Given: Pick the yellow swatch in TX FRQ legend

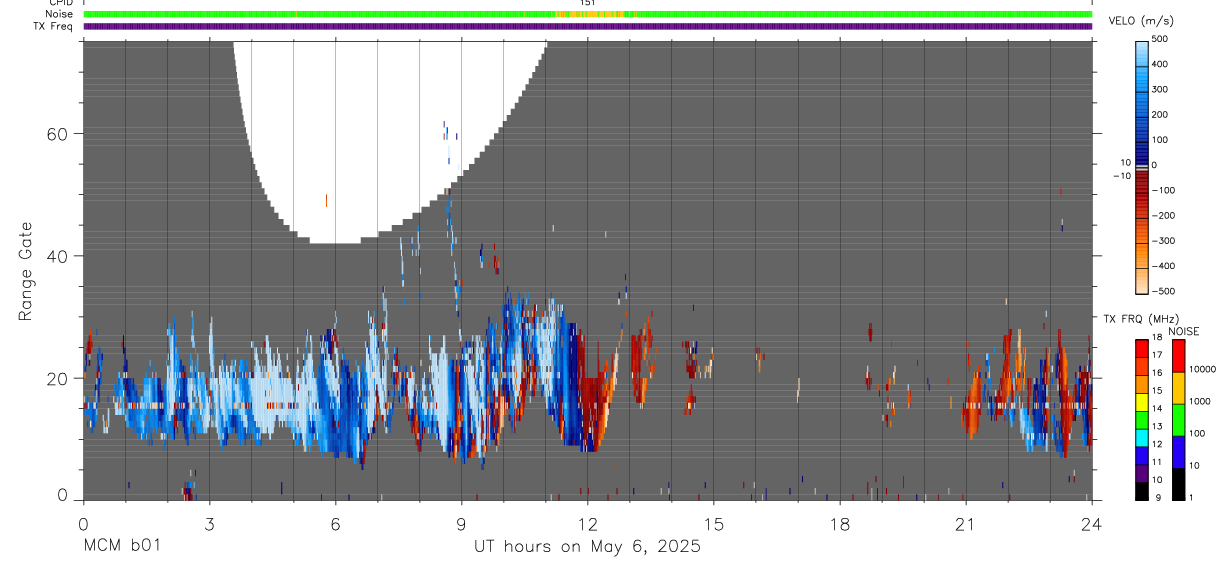Looking at the screenshot, I should coord(1143,400).
